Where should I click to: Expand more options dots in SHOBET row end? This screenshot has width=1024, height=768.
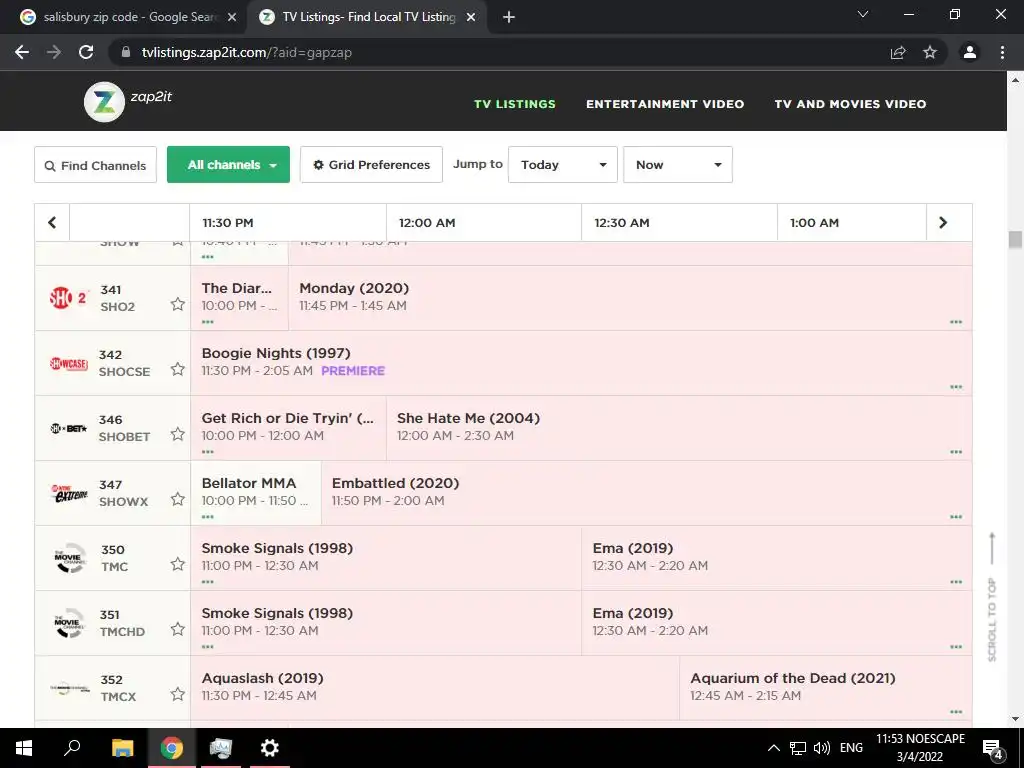(x=956, y=452)
